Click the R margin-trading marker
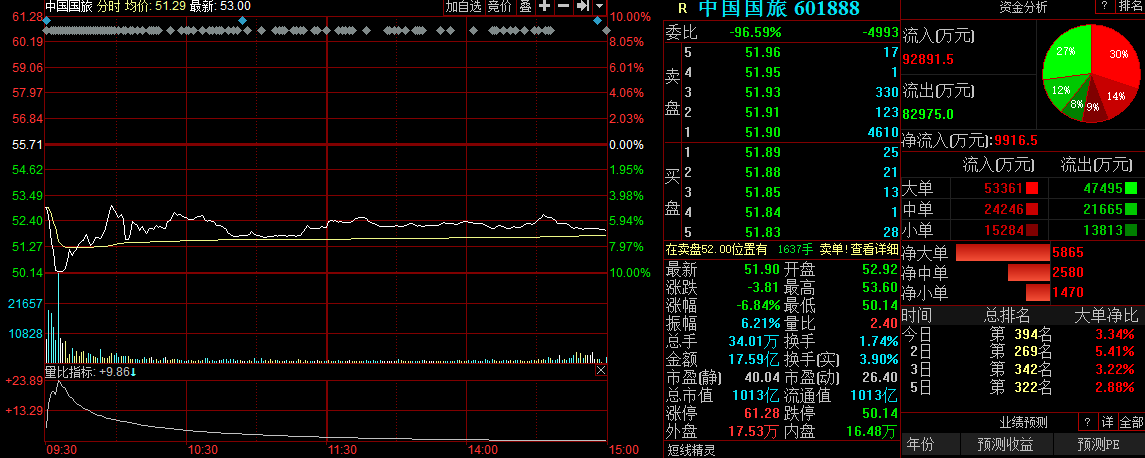 click(x=683, y=9)
